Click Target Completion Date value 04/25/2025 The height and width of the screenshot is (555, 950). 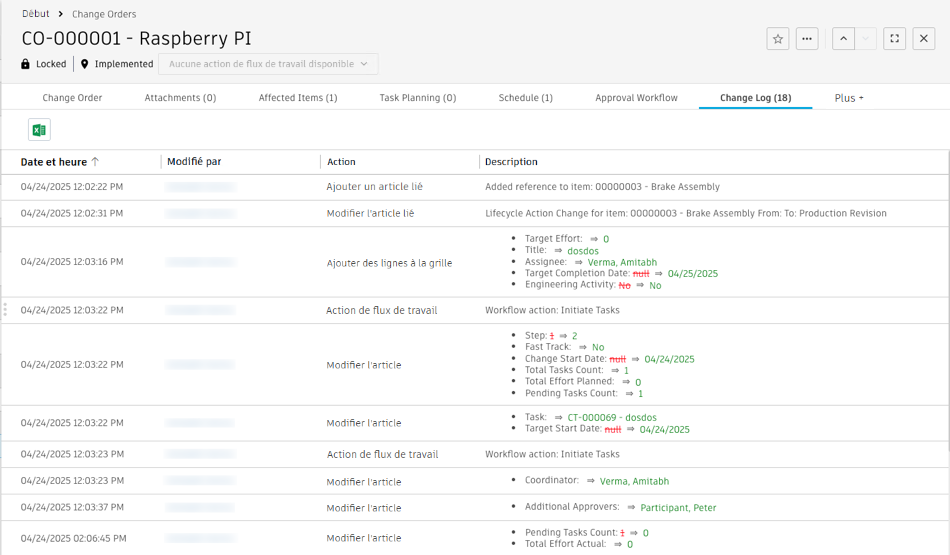coord(693,274)
